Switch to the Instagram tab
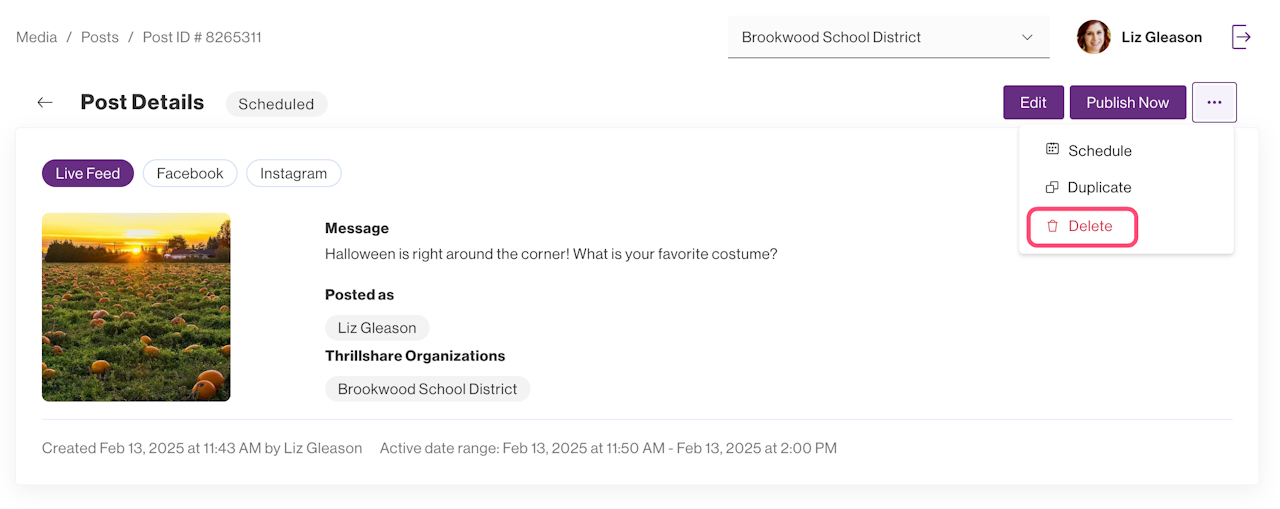 (x=293, y=173)
